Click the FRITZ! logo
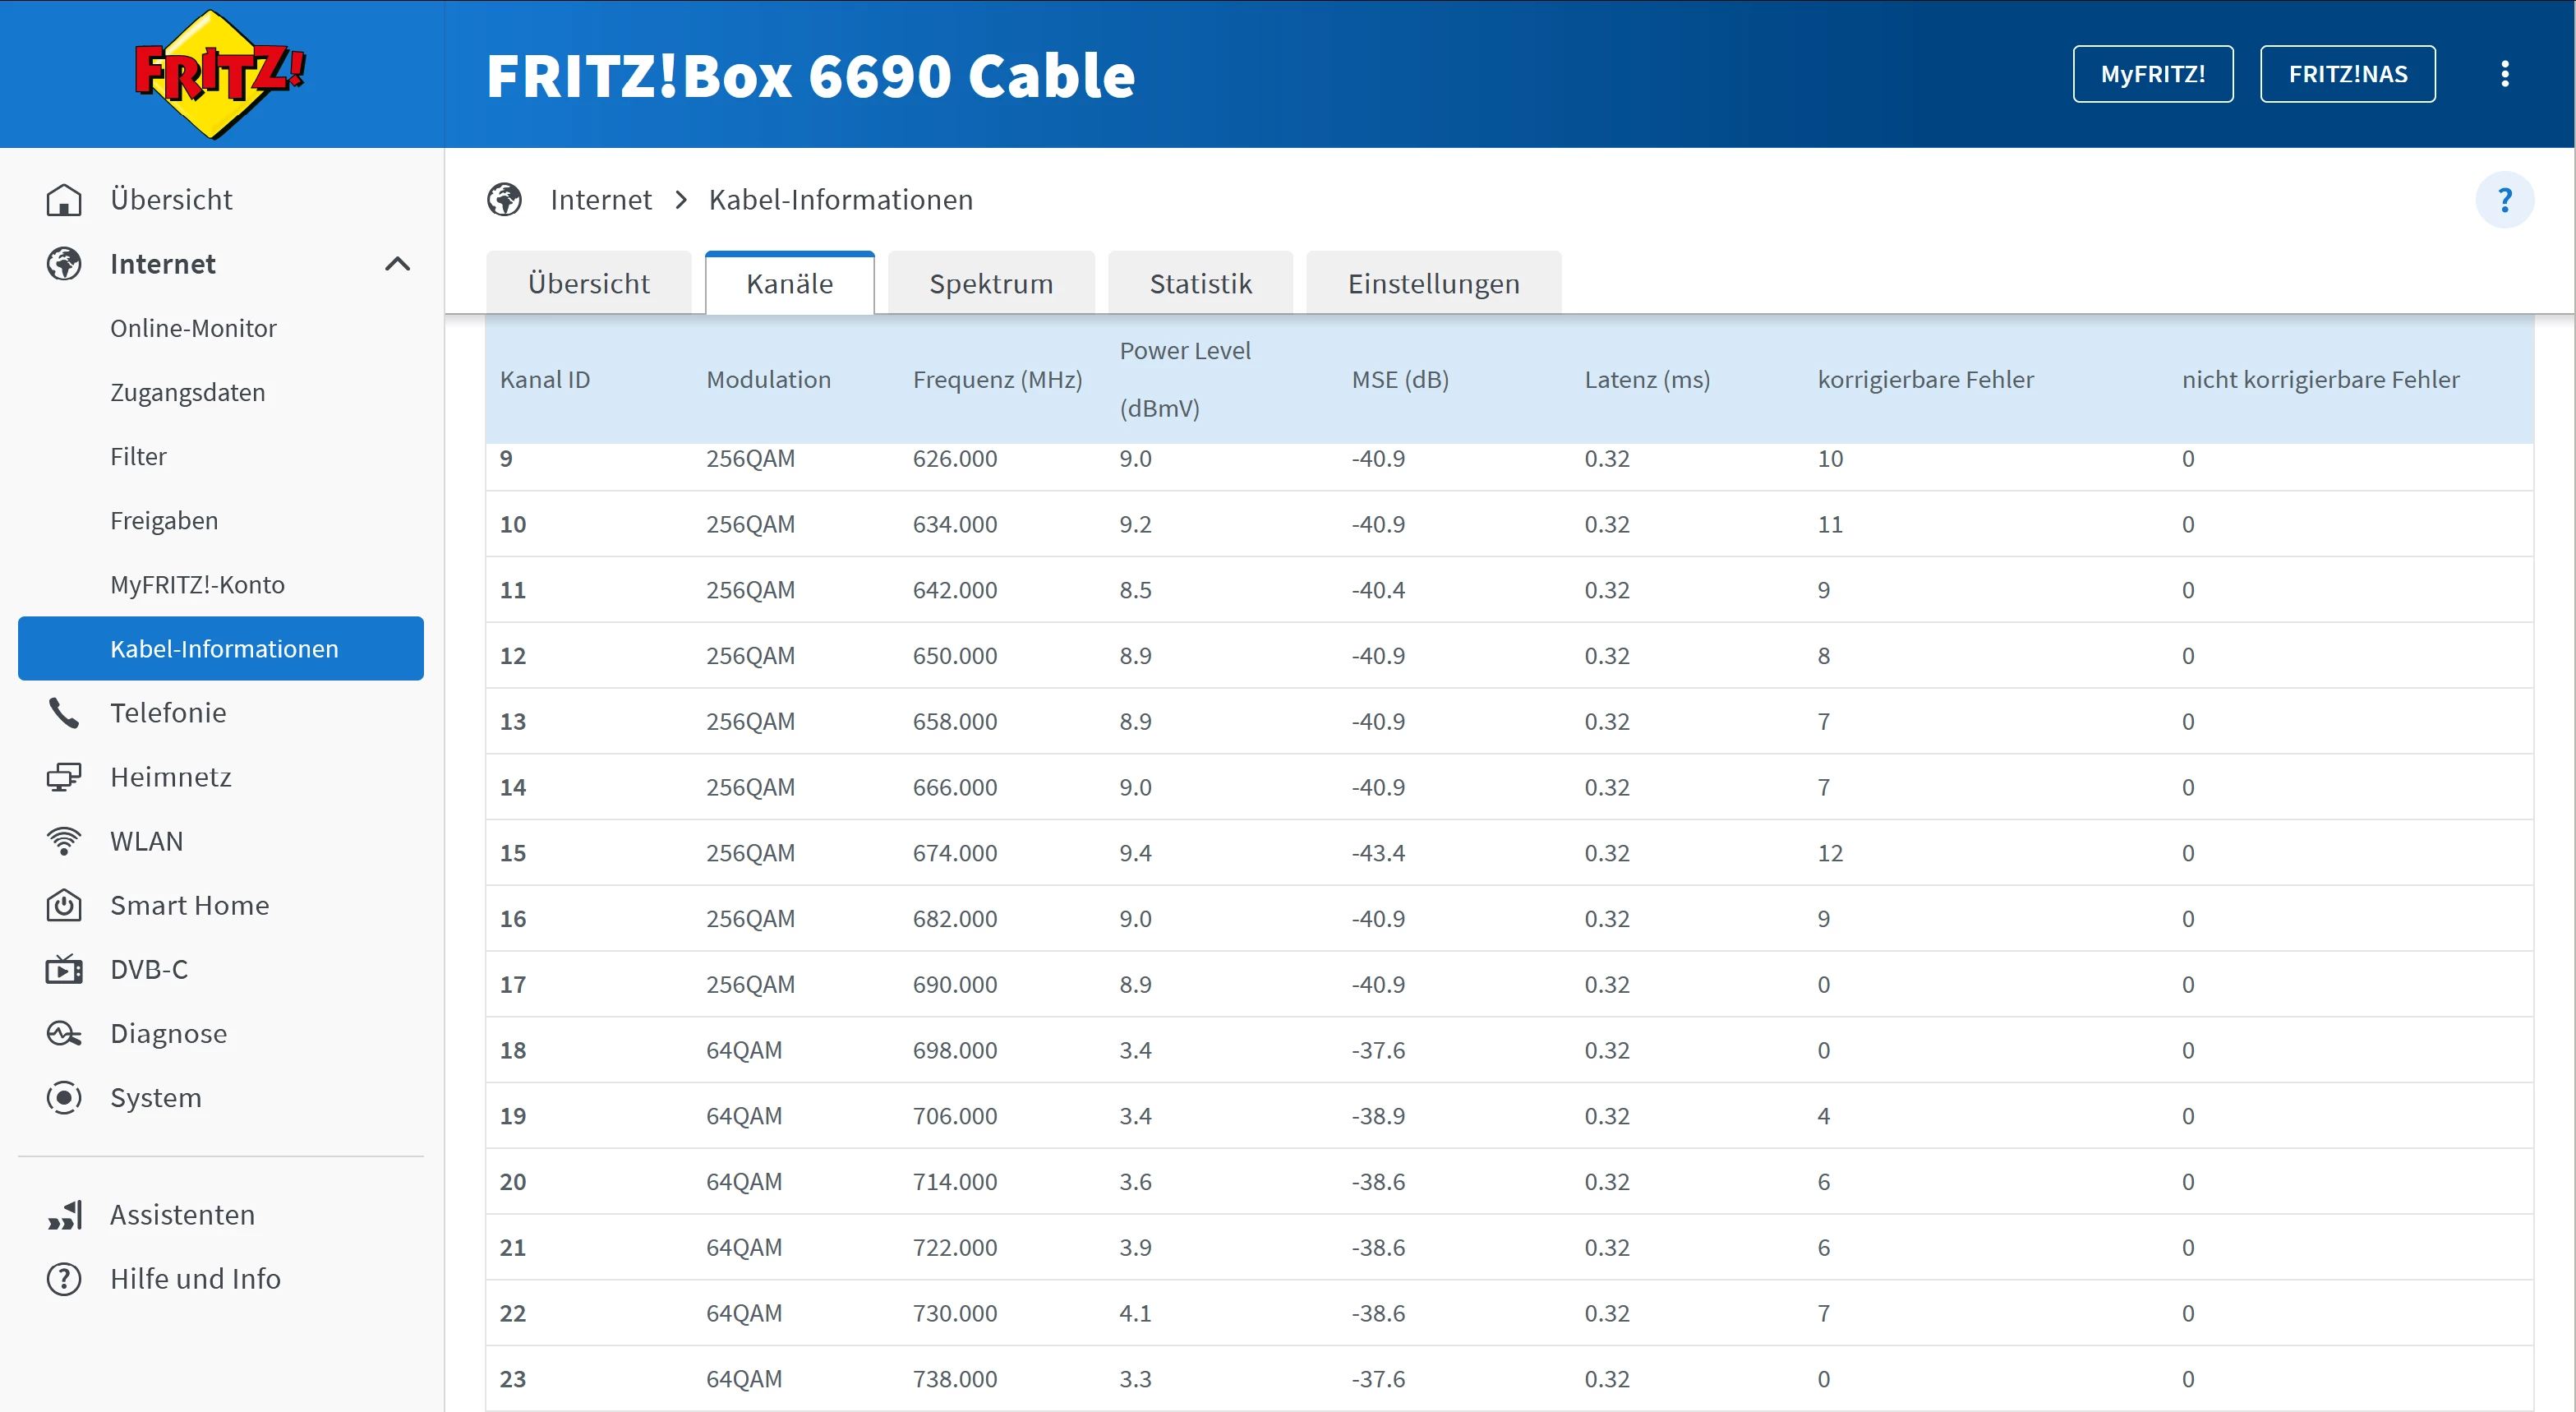Screen dimensions: 2576x1412 [x=219, y=74]
